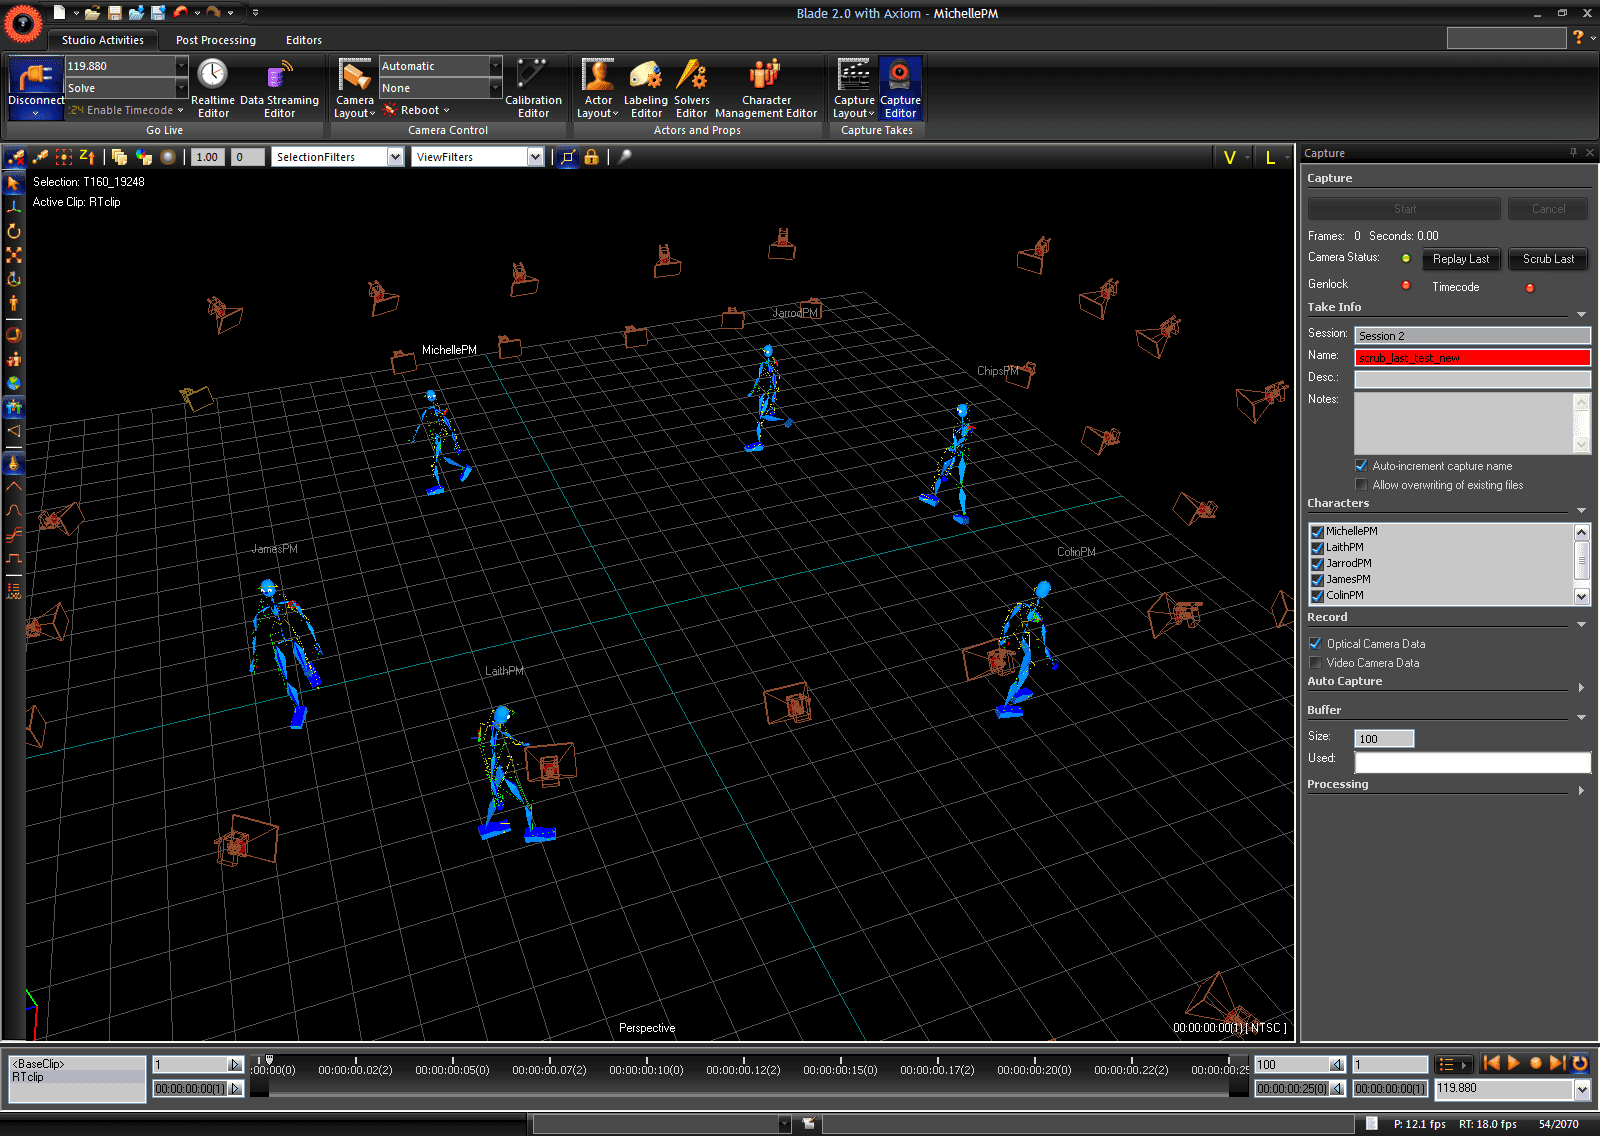
Task: Open the Solve mode dropdown
Action: 181,88
